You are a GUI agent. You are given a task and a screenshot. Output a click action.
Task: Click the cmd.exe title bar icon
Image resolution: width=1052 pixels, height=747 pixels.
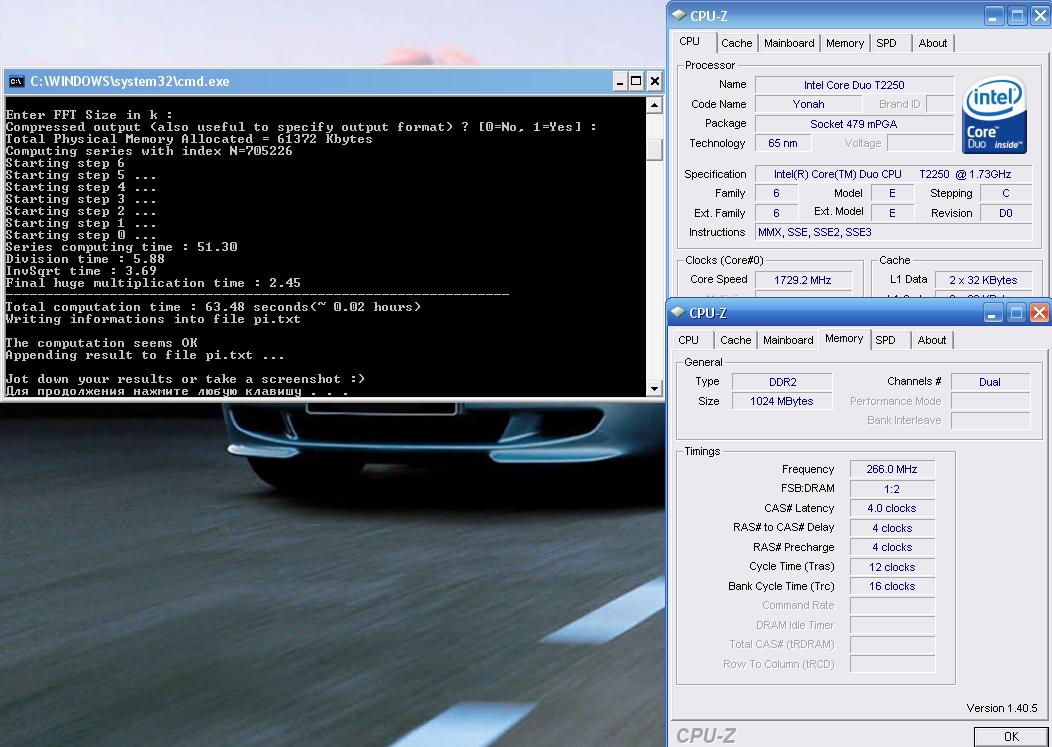tap(16, 82)
